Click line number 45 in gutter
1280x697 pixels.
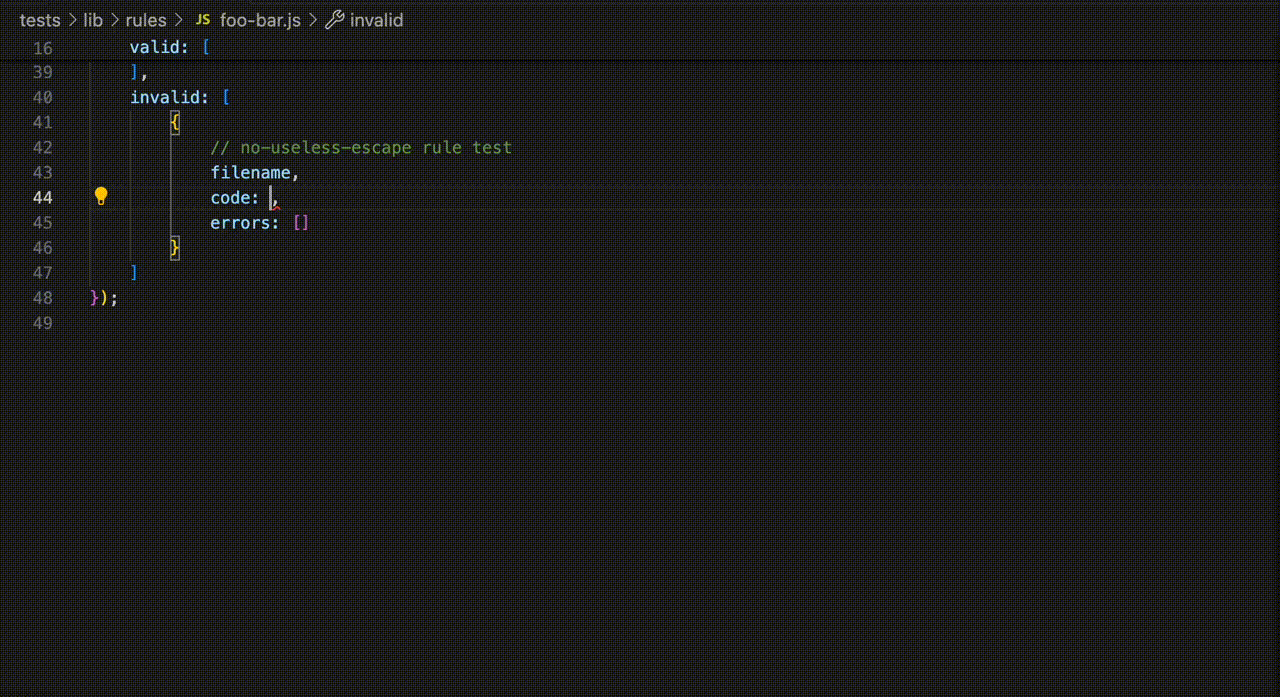(x=43, y=223)
